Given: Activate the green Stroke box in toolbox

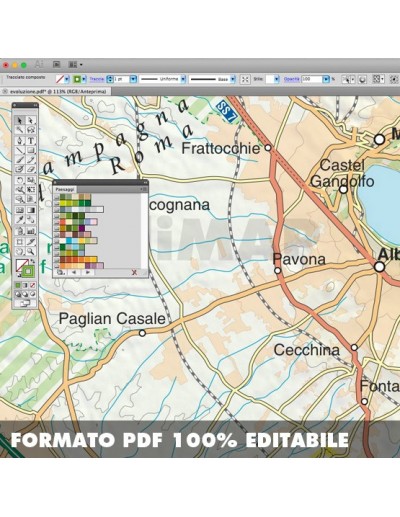Looking at the screenshot, I should 28,272.
